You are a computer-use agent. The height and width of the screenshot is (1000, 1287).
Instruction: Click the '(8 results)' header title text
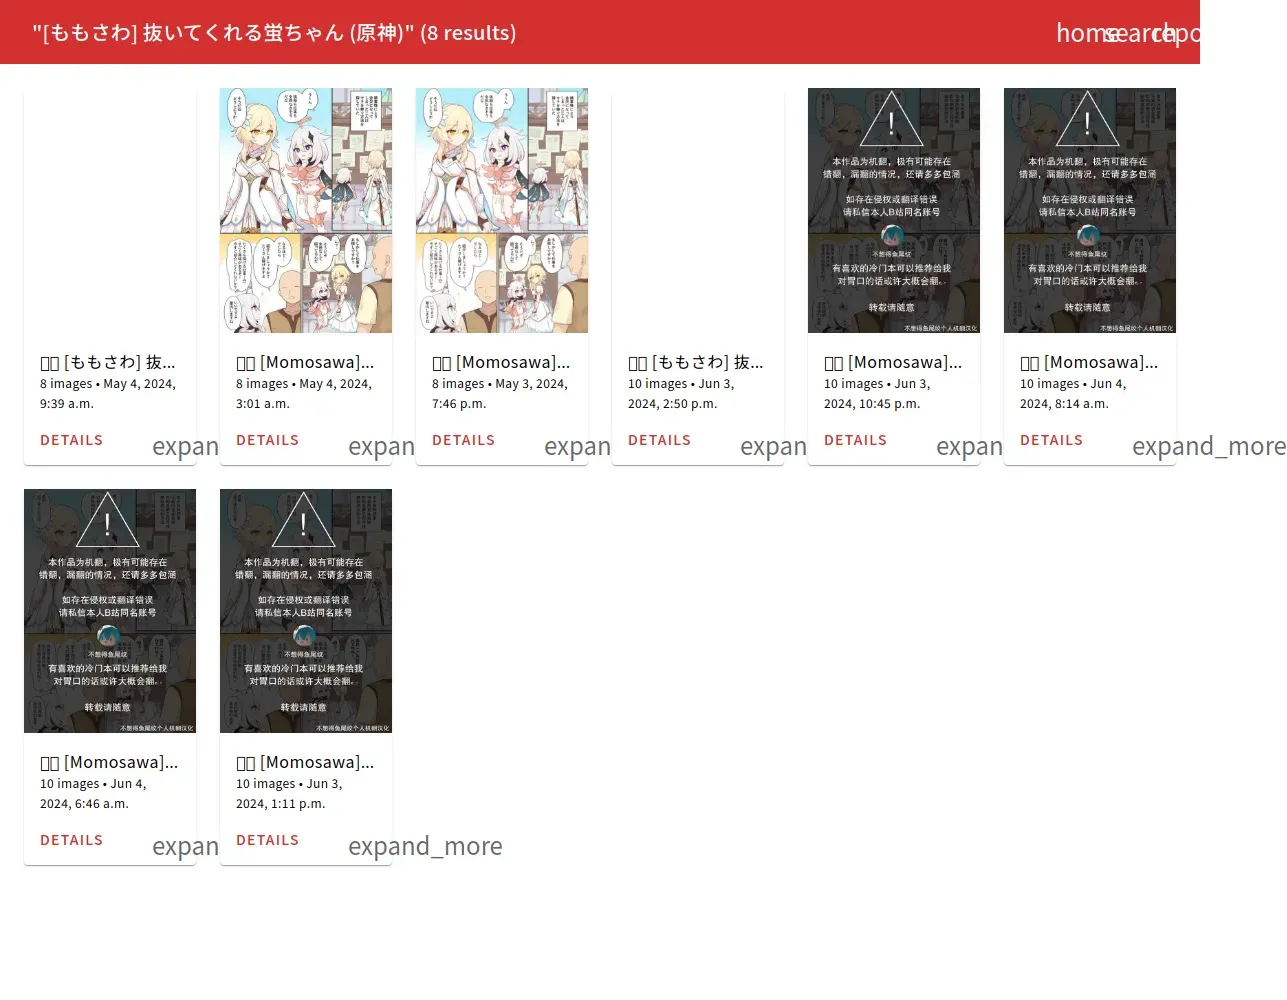coord(468,33)
